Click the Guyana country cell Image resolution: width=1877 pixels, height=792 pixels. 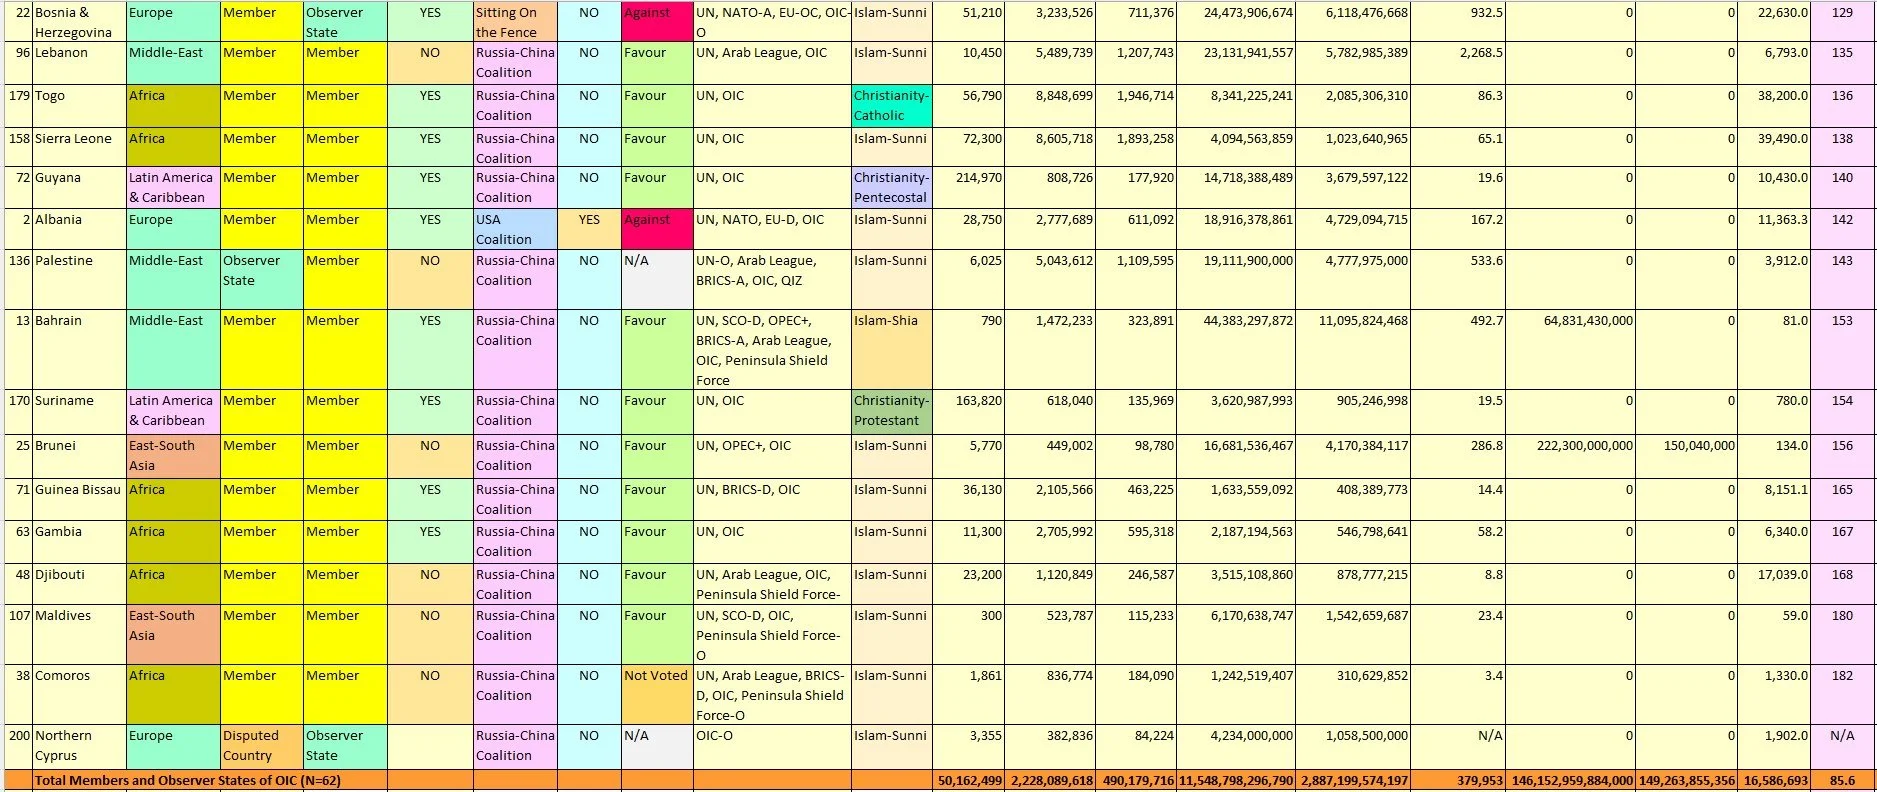pos(79,188)
